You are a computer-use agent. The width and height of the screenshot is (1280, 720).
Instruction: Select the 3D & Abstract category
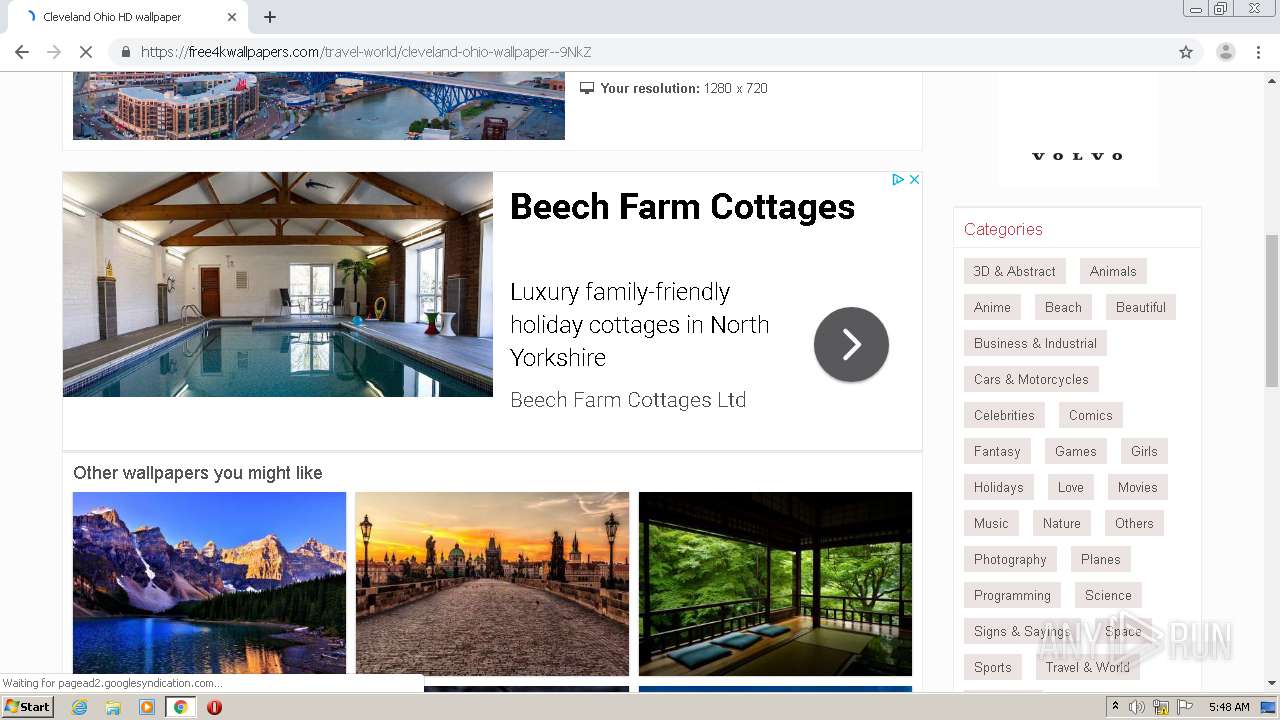click(1015, 271)
